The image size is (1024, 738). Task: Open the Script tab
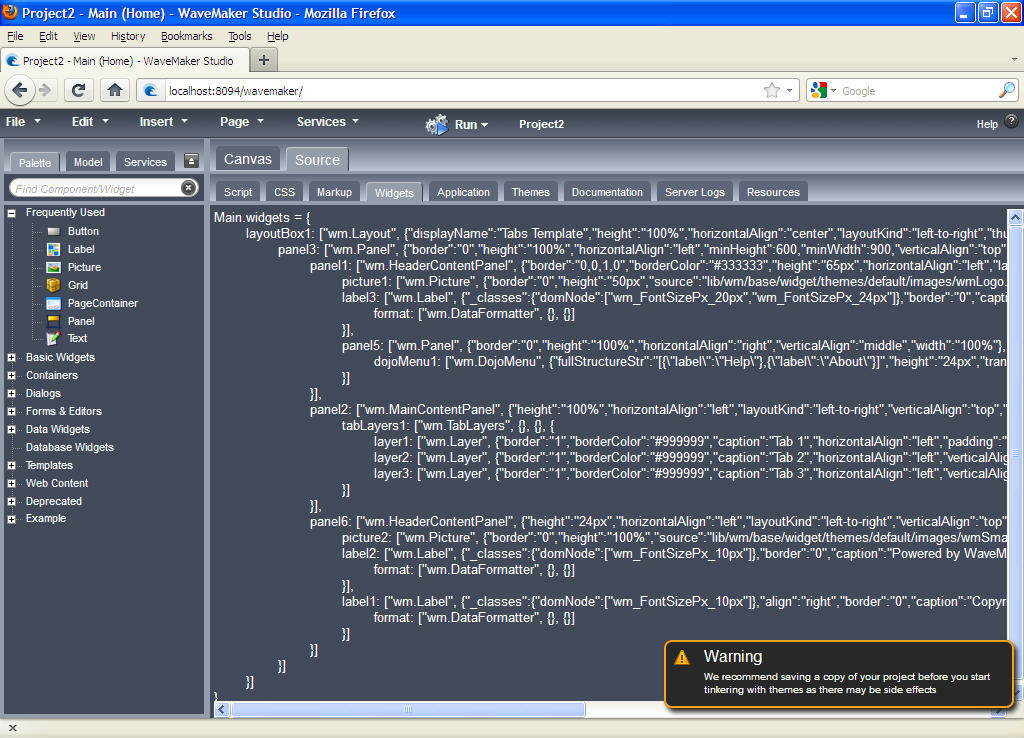tap(238, 192)
